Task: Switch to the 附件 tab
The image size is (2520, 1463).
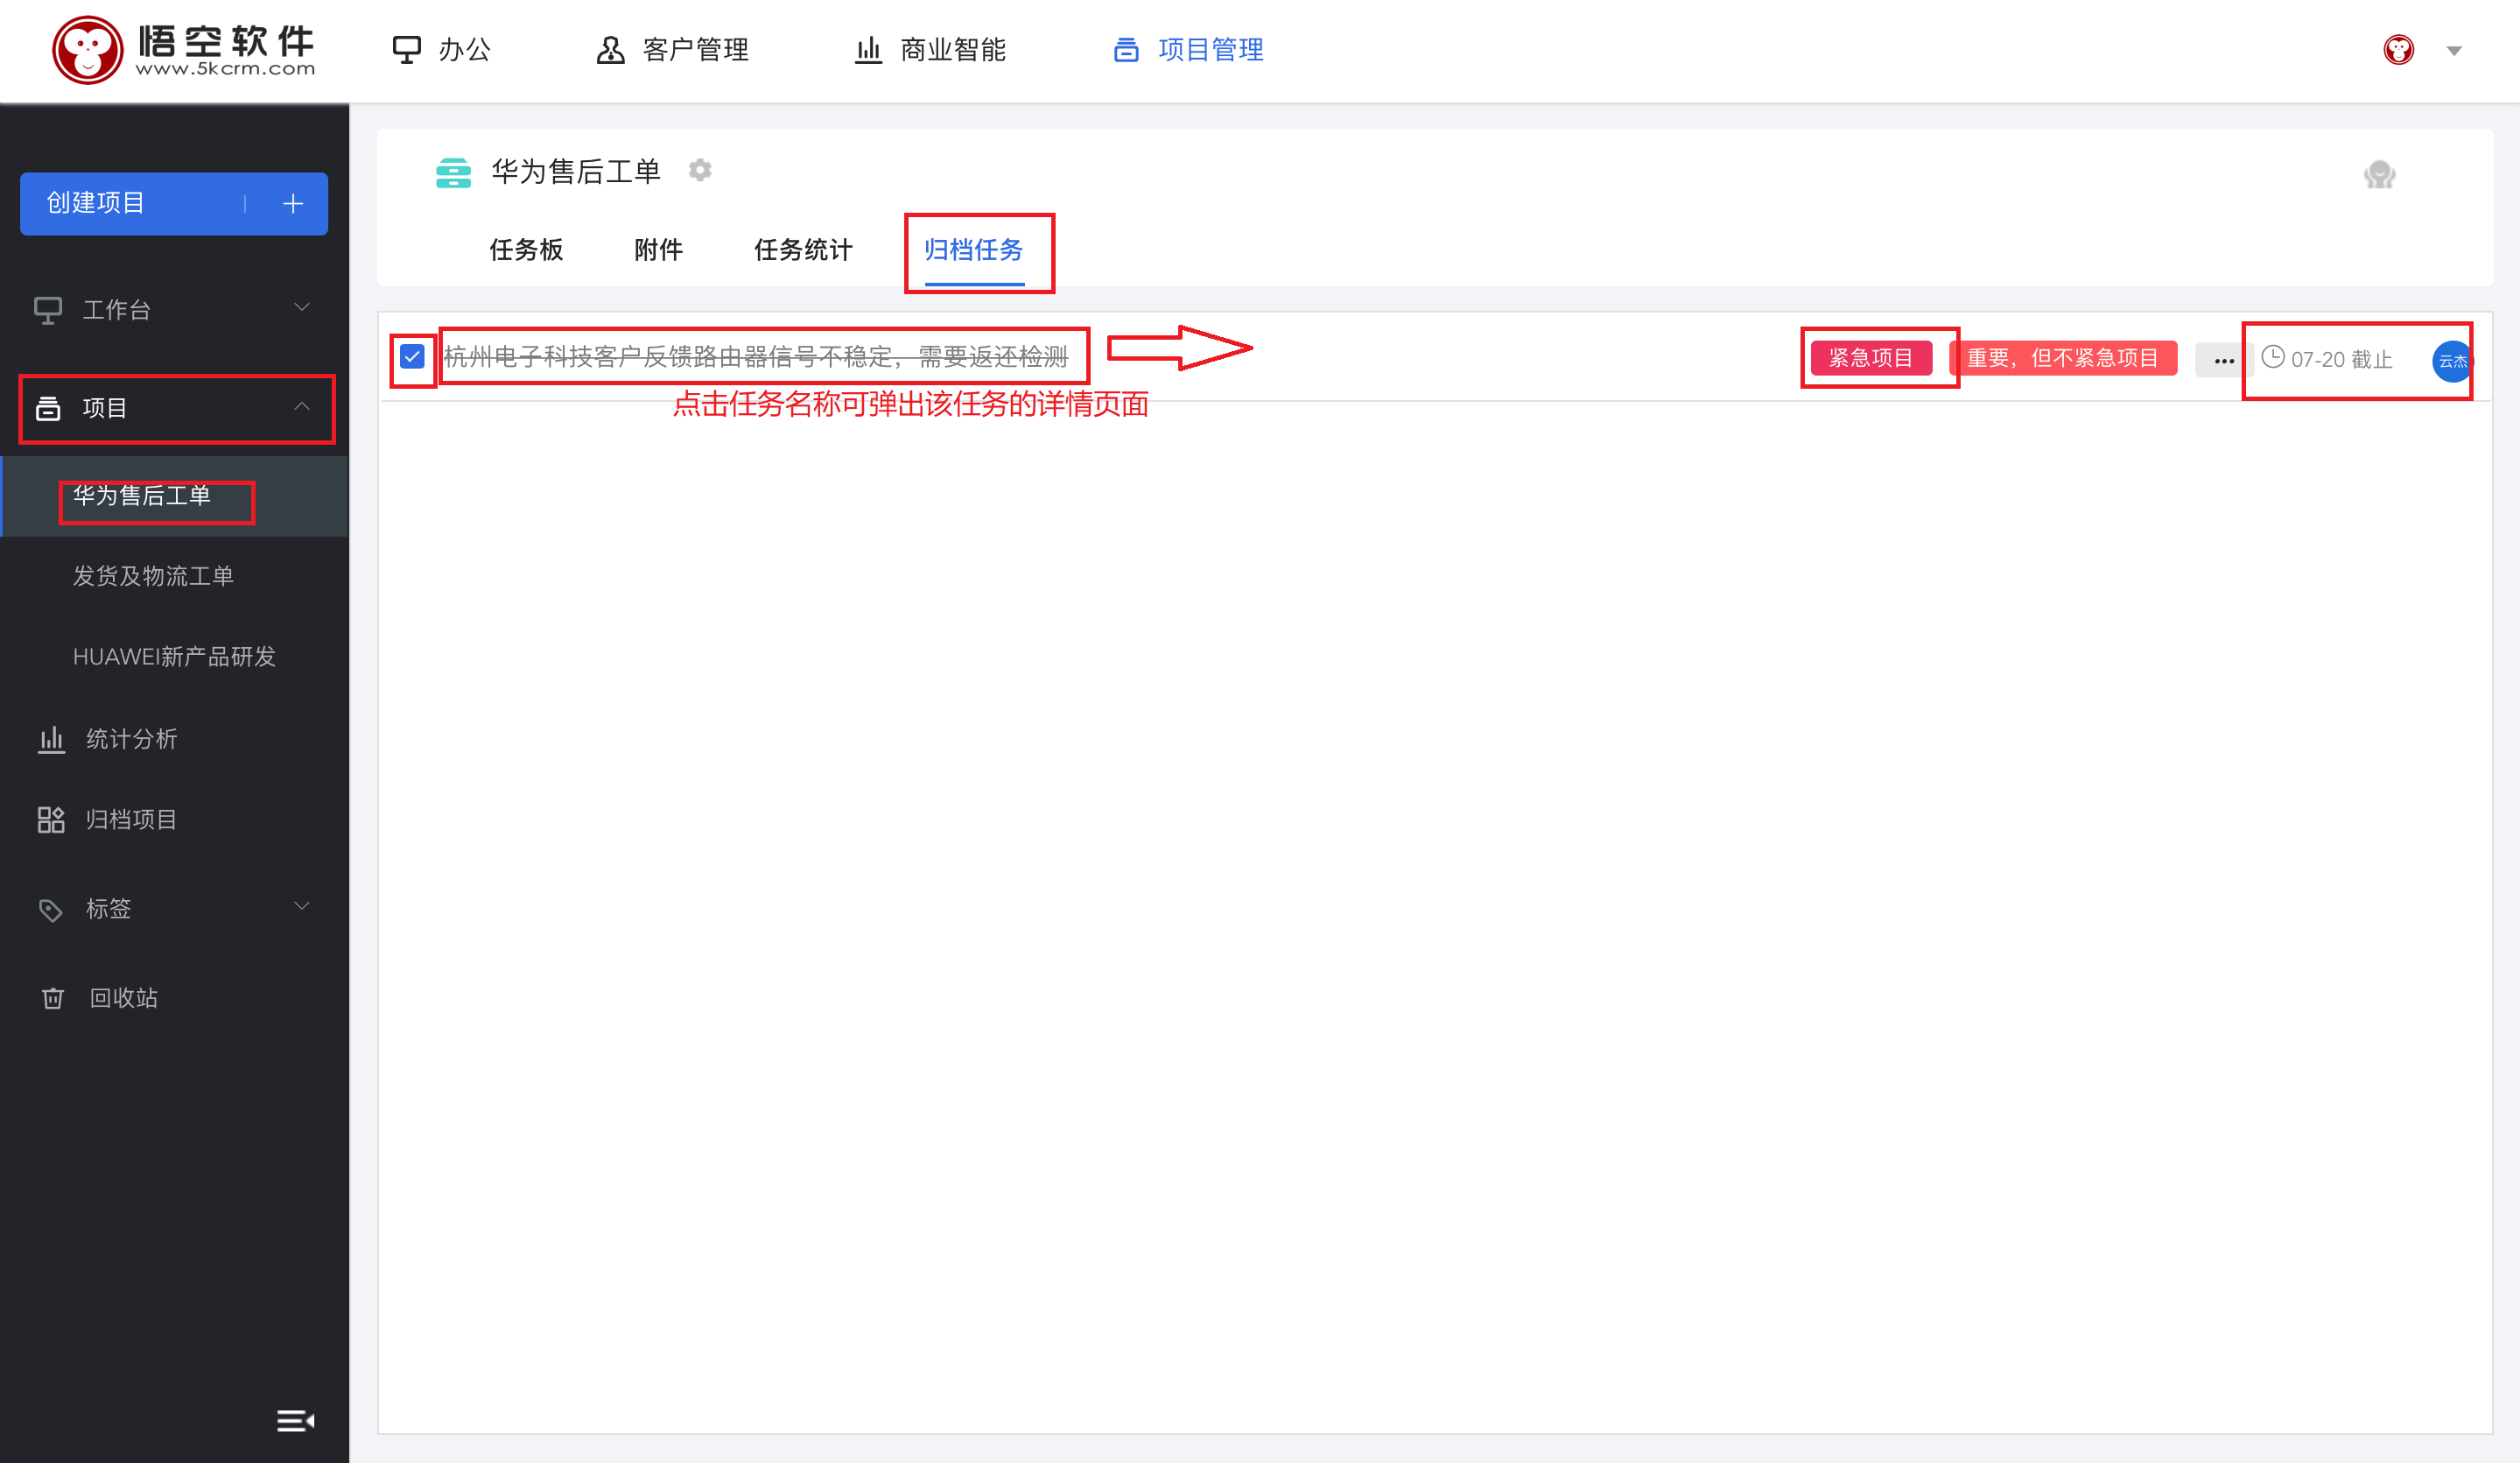Action: click(659, 250)
